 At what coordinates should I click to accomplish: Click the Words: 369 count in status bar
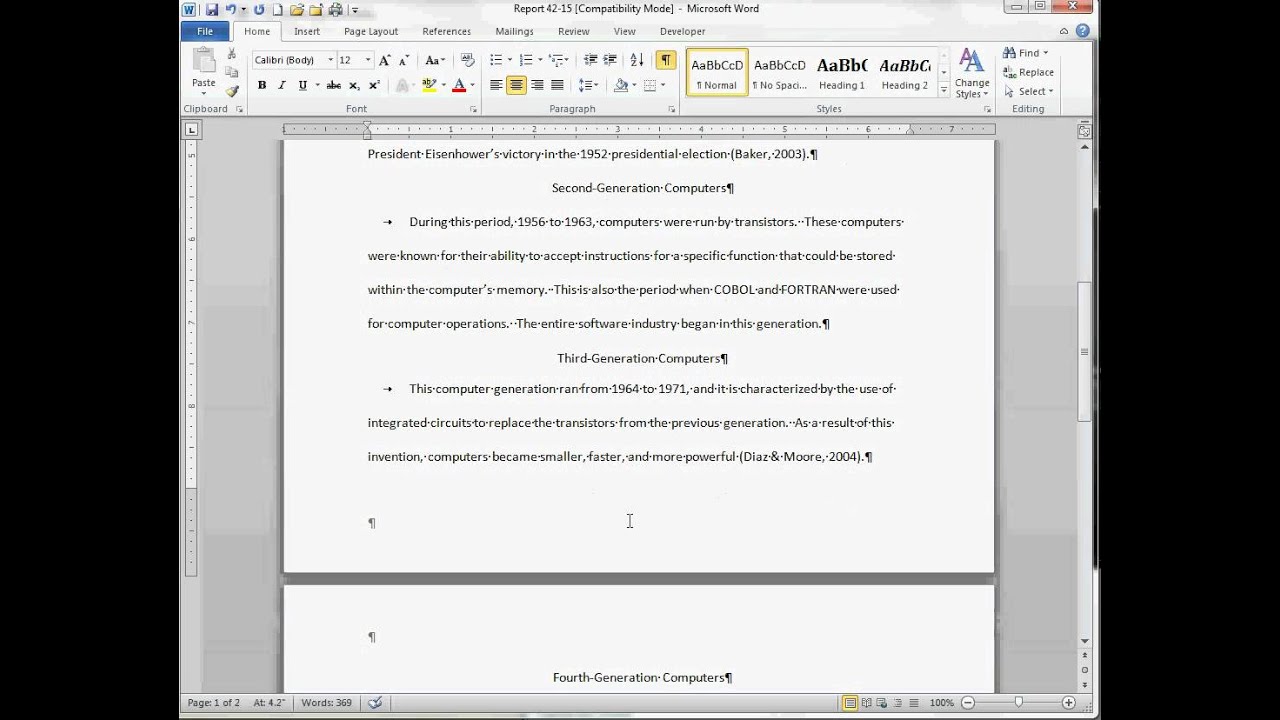[326, 703]
